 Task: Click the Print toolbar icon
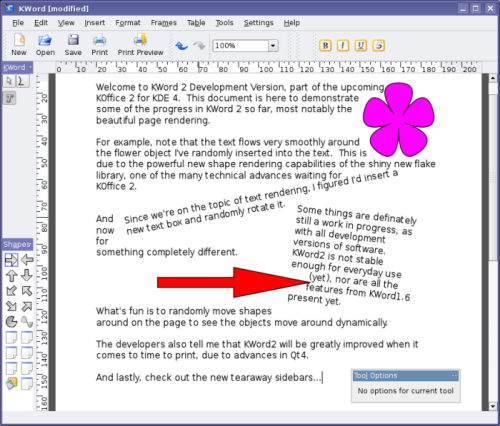click(99, 45)
